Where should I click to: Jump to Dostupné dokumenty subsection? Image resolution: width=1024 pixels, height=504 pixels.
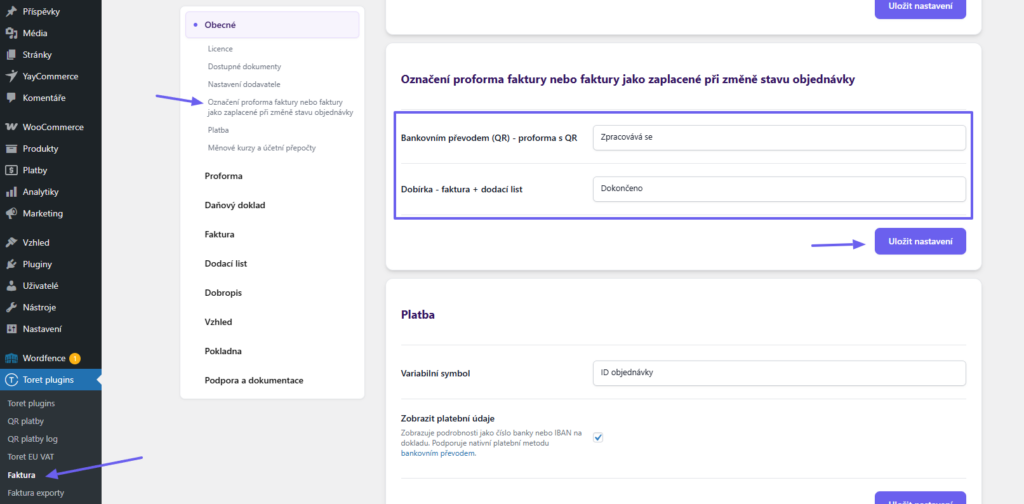[244, 67]
